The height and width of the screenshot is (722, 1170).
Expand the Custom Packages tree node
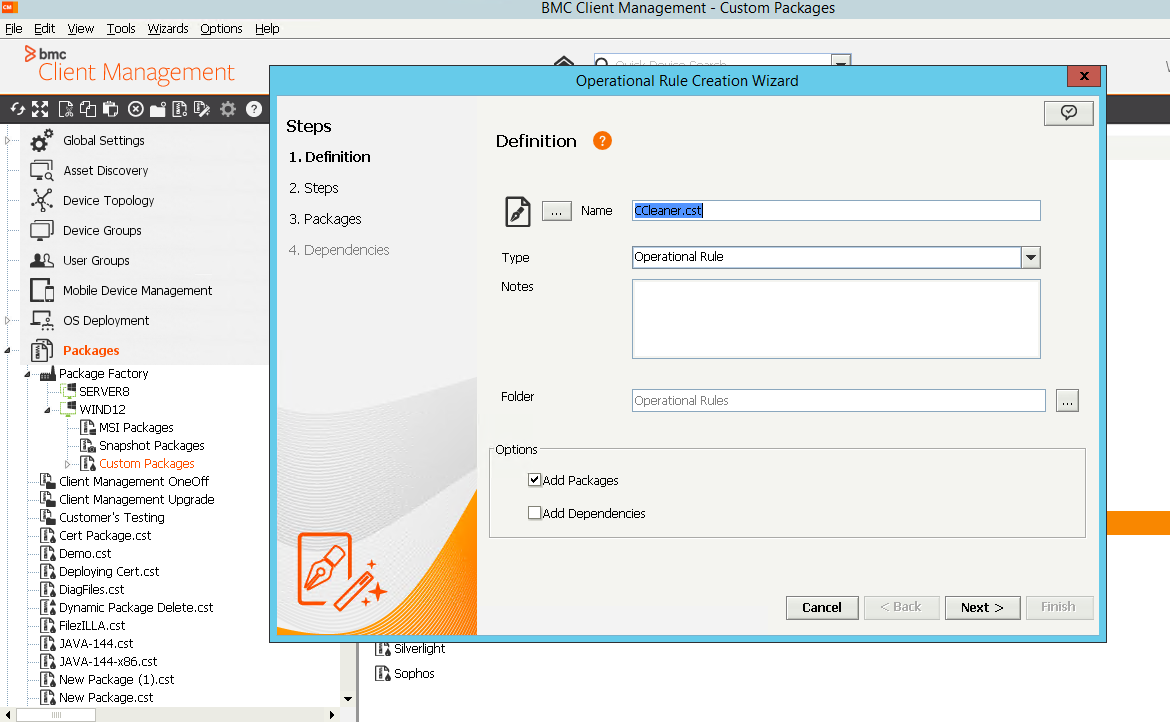pos(67,464)
